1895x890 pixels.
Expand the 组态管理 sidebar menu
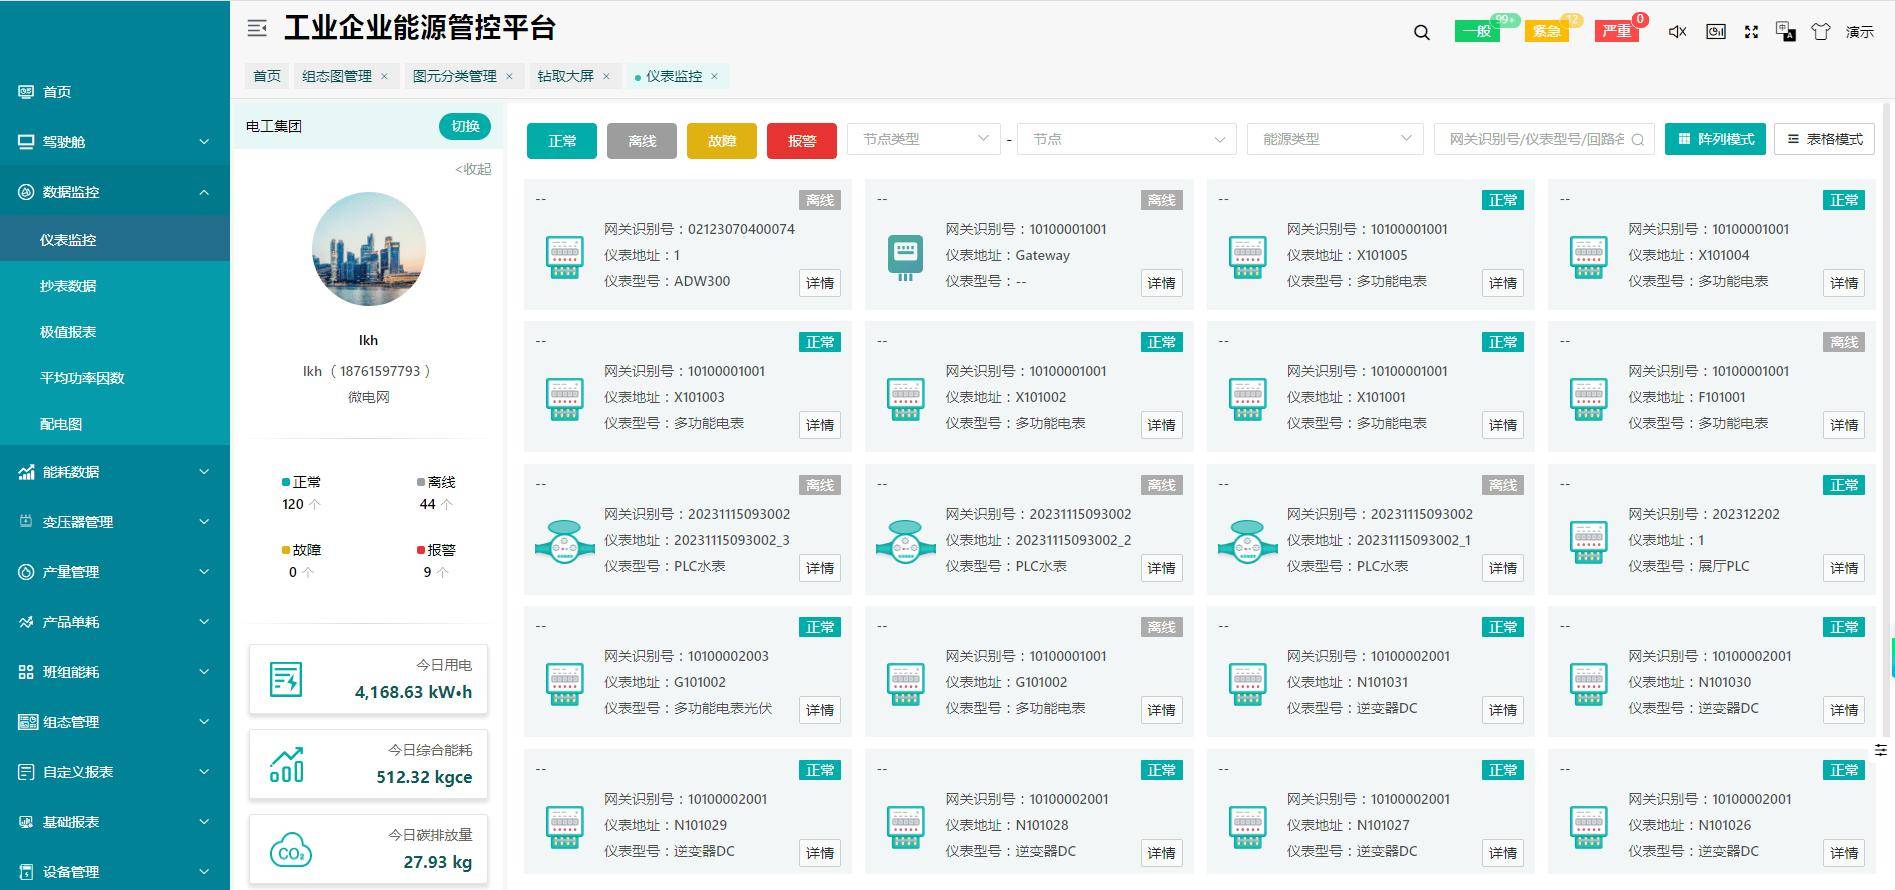[x=115, y=722]
